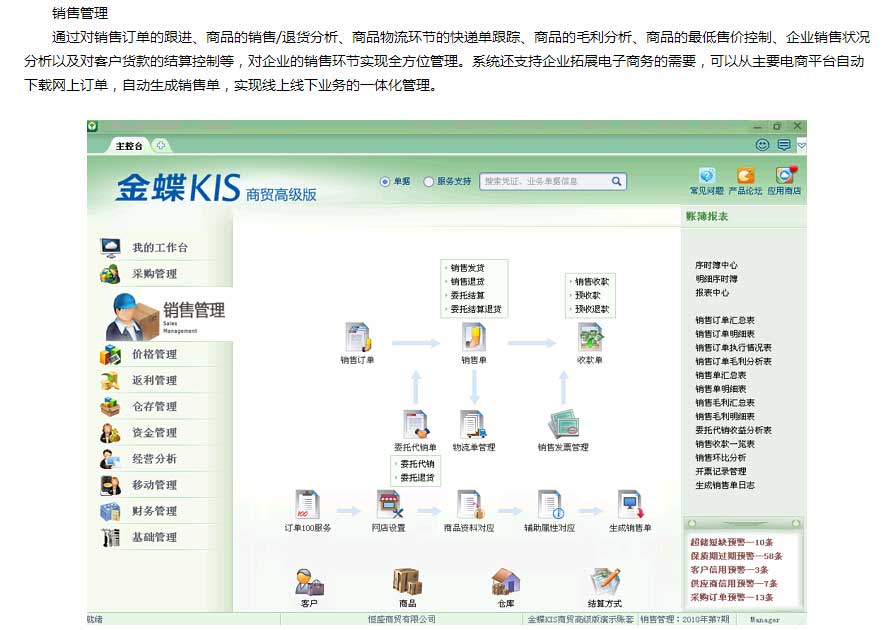Switch to the 主控台 tab
Screen dimensions: 894x630
(x=128, y=146)
